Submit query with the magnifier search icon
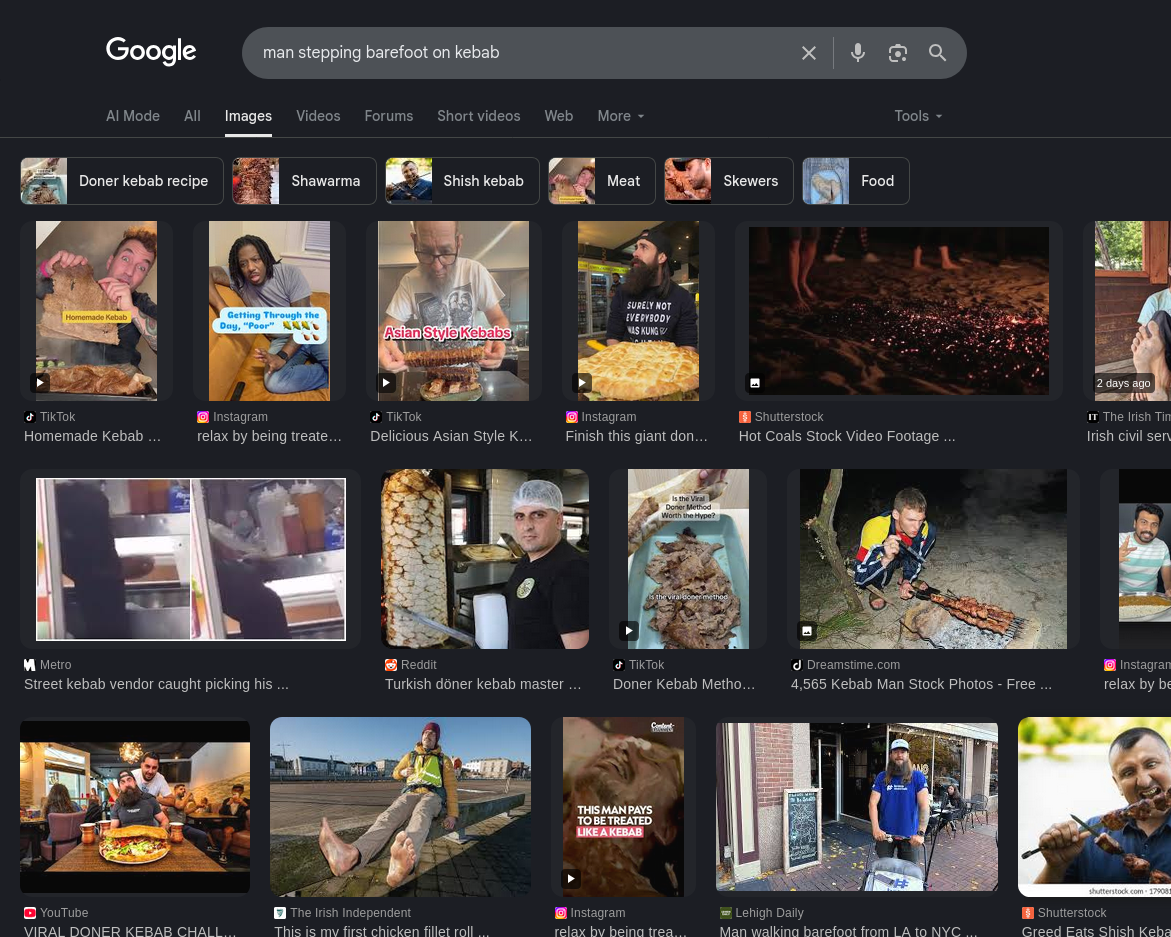The width and height of the screenshot is (1171, 937). pyautogui.click(x=937, y=53)
